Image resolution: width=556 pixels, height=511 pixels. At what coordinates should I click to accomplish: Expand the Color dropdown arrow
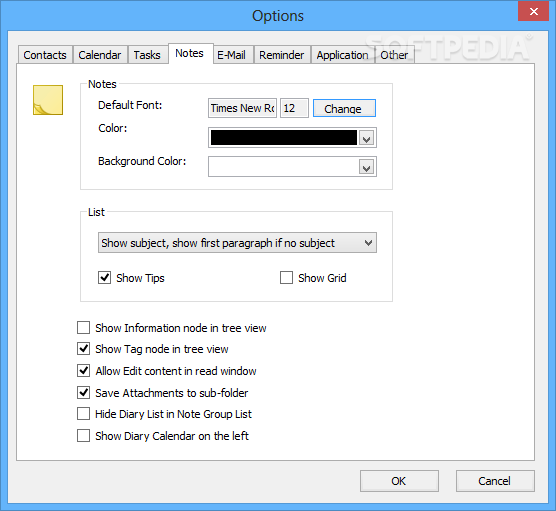point(367,138)
